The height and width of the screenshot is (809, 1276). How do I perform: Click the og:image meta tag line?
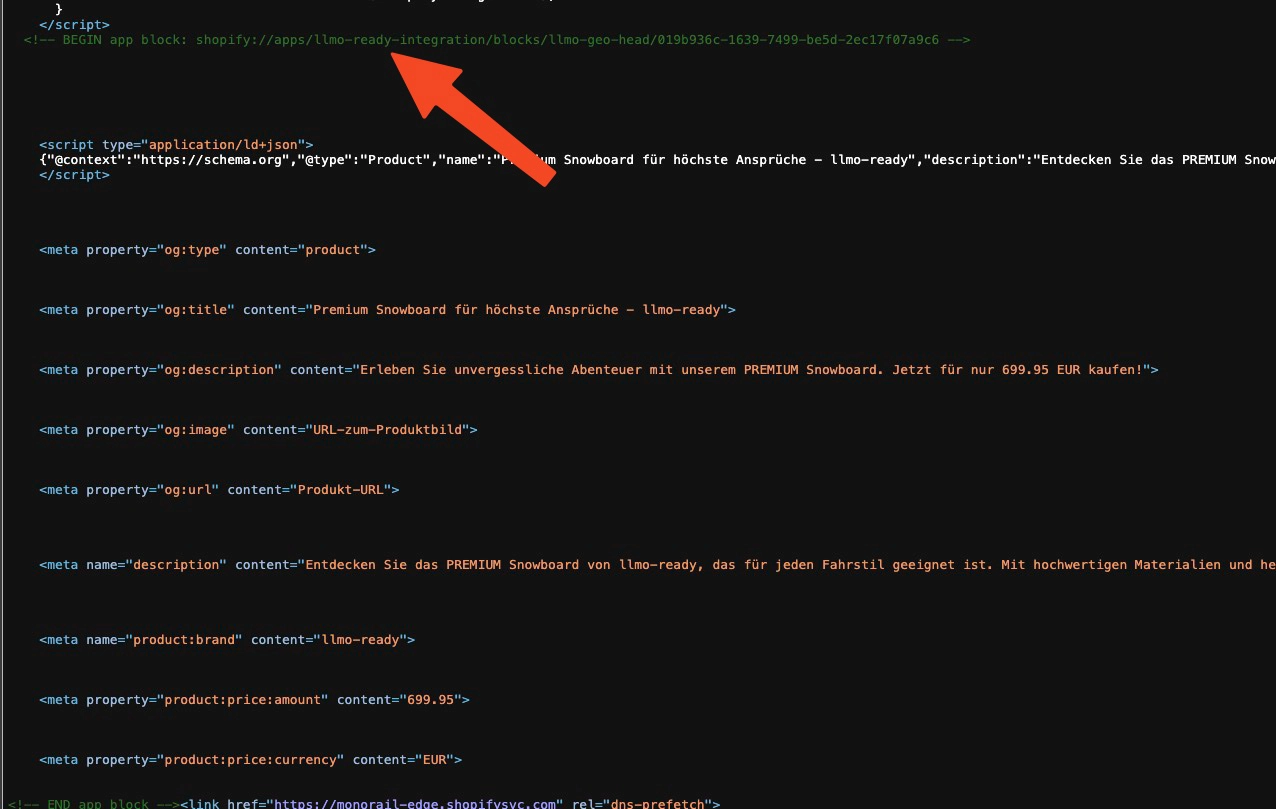(x=258, y=430)
